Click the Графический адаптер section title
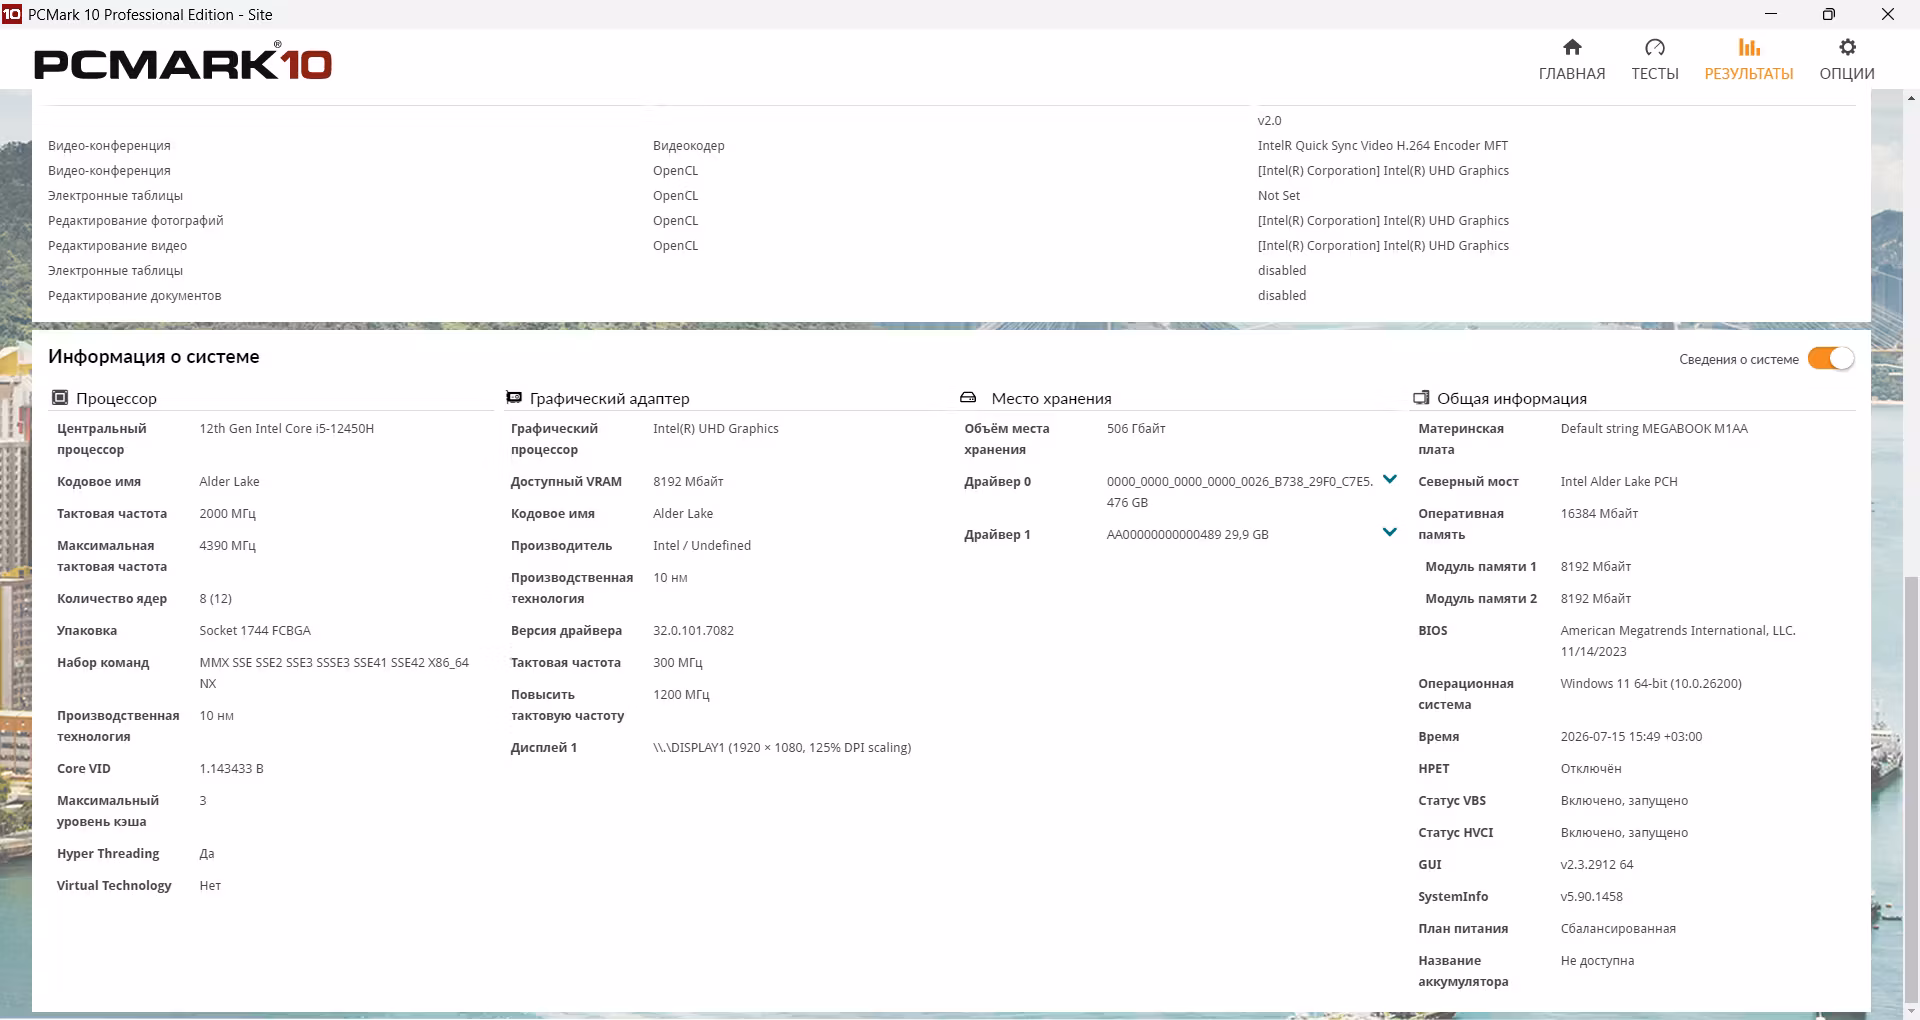The height and width of the screenshot is (1020, 1920). pyautogui.click(x=610, y=399)
